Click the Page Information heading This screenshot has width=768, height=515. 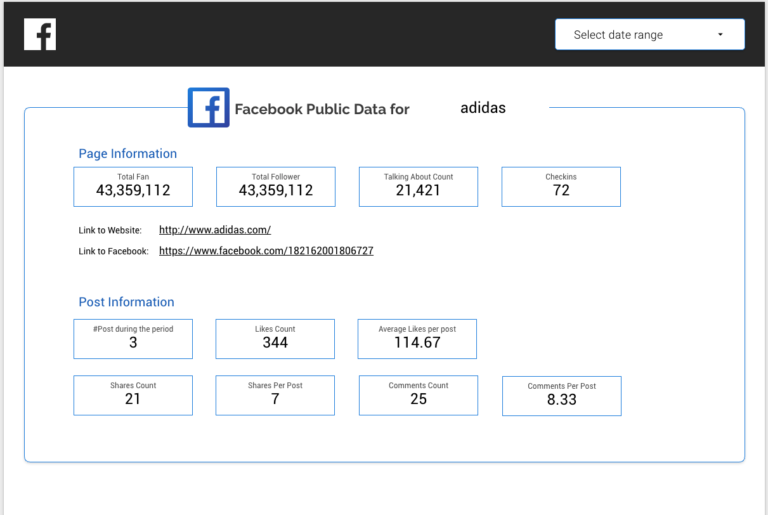(128, 154)
